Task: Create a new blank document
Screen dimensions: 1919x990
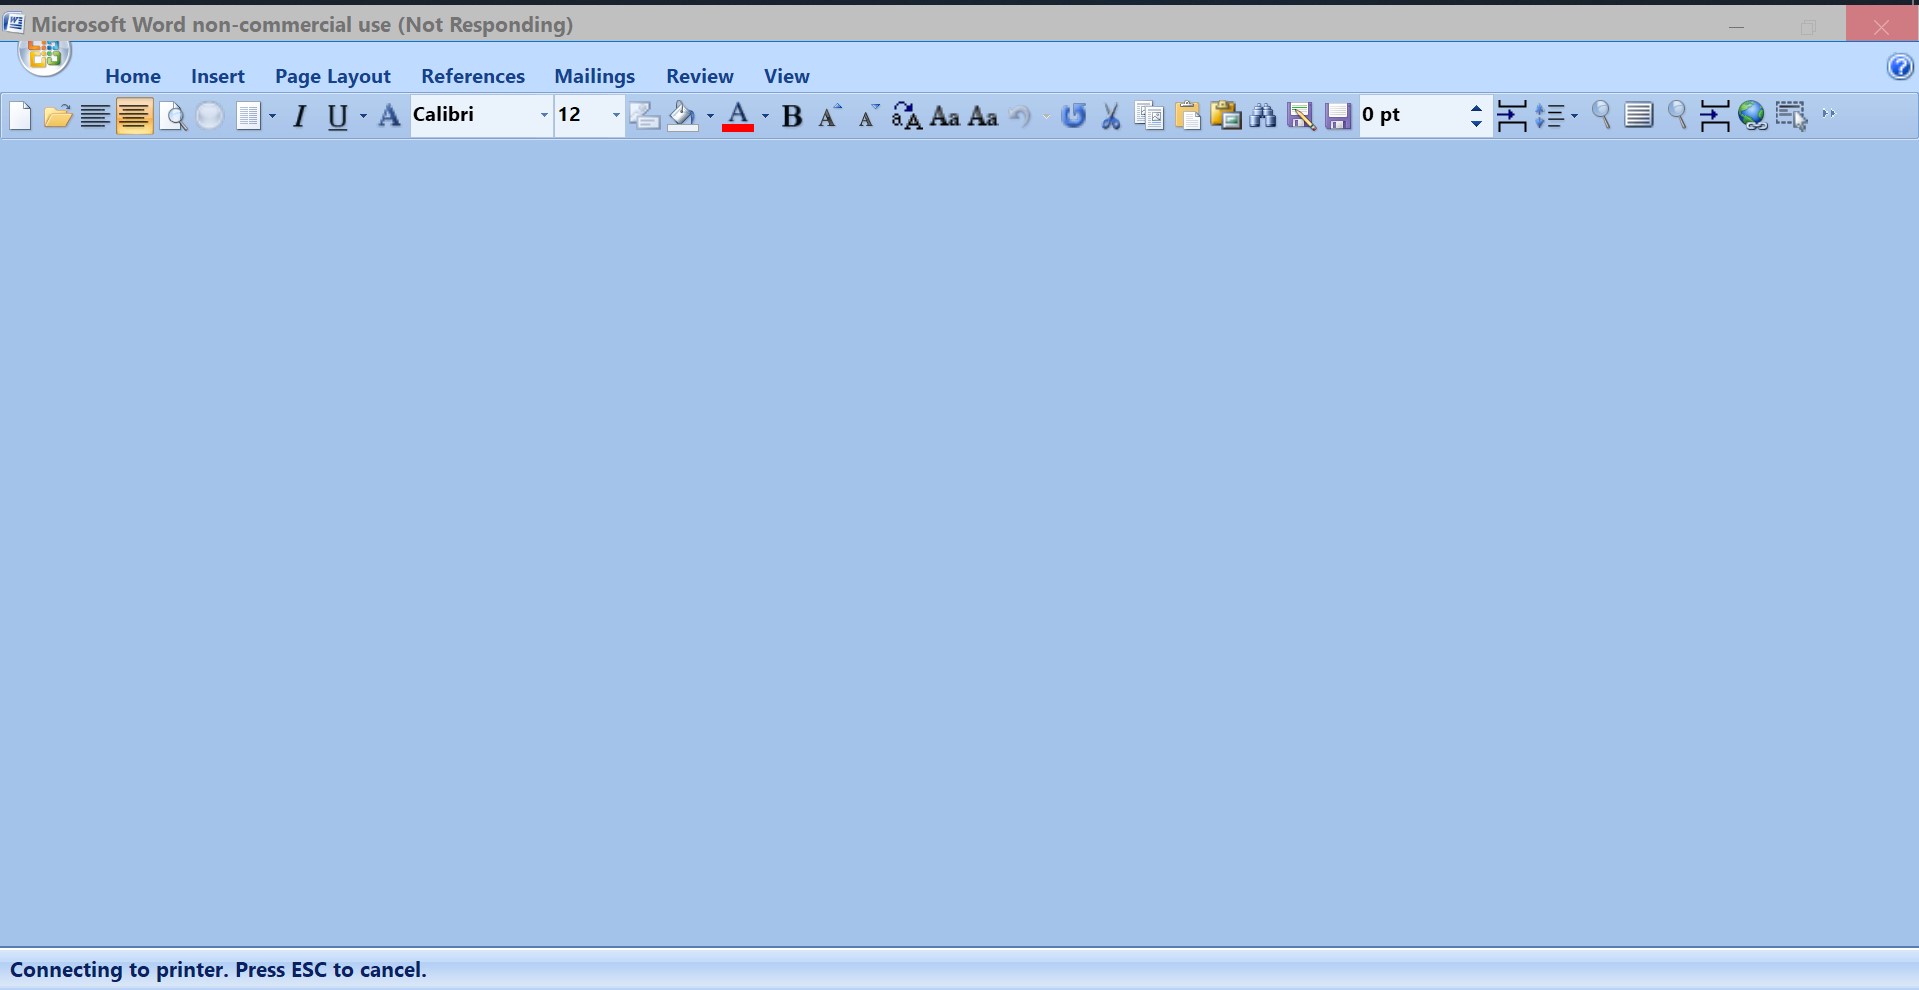Action: pos(20,115)
